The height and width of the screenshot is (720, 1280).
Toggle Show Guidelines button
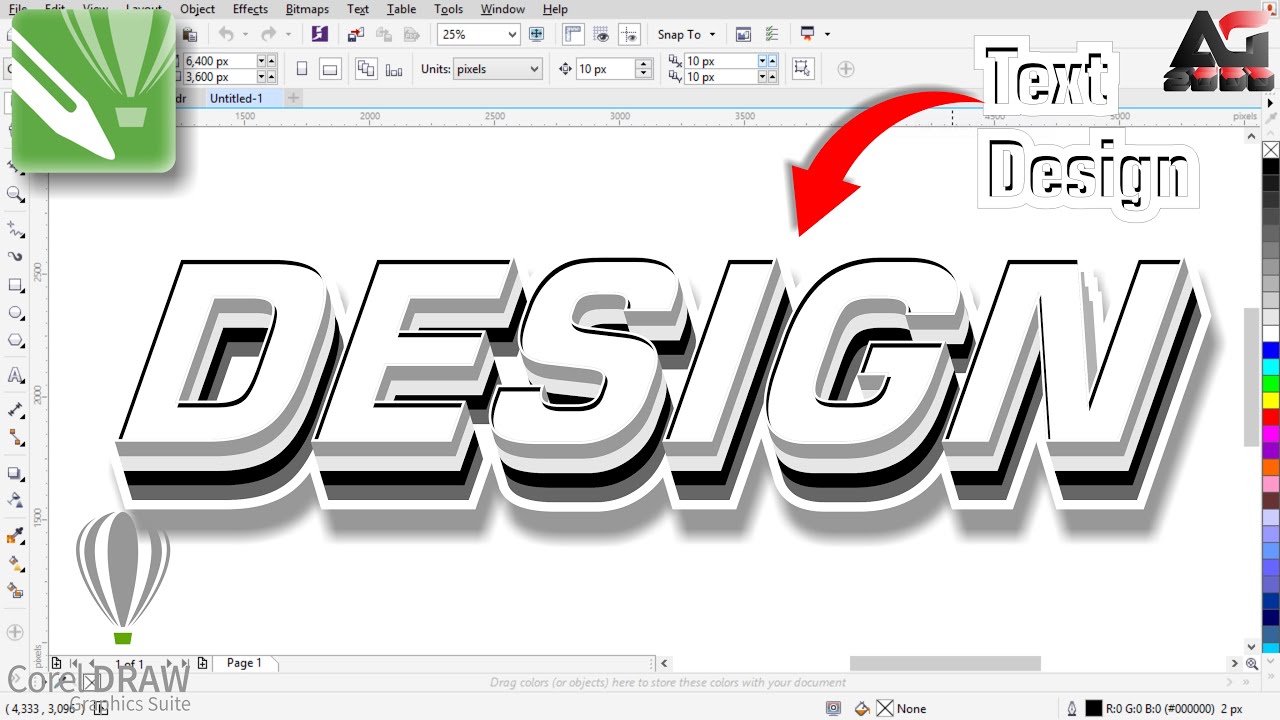[x=629, y=34]
